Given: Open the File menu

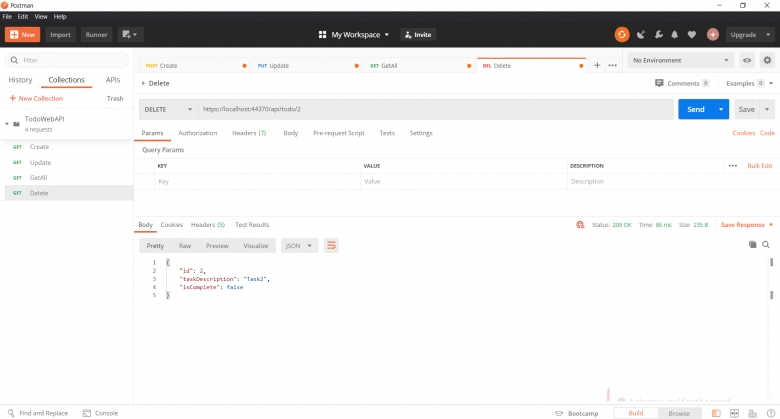Looking at the screenshot, I should 7,16.
